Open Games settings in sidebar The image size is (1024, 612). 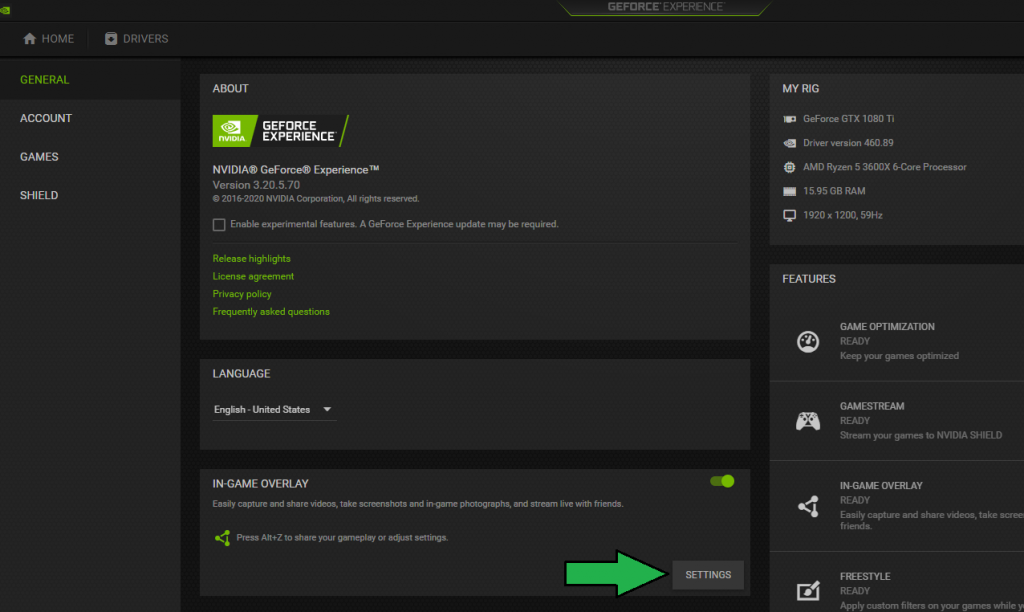pos(39,157)
